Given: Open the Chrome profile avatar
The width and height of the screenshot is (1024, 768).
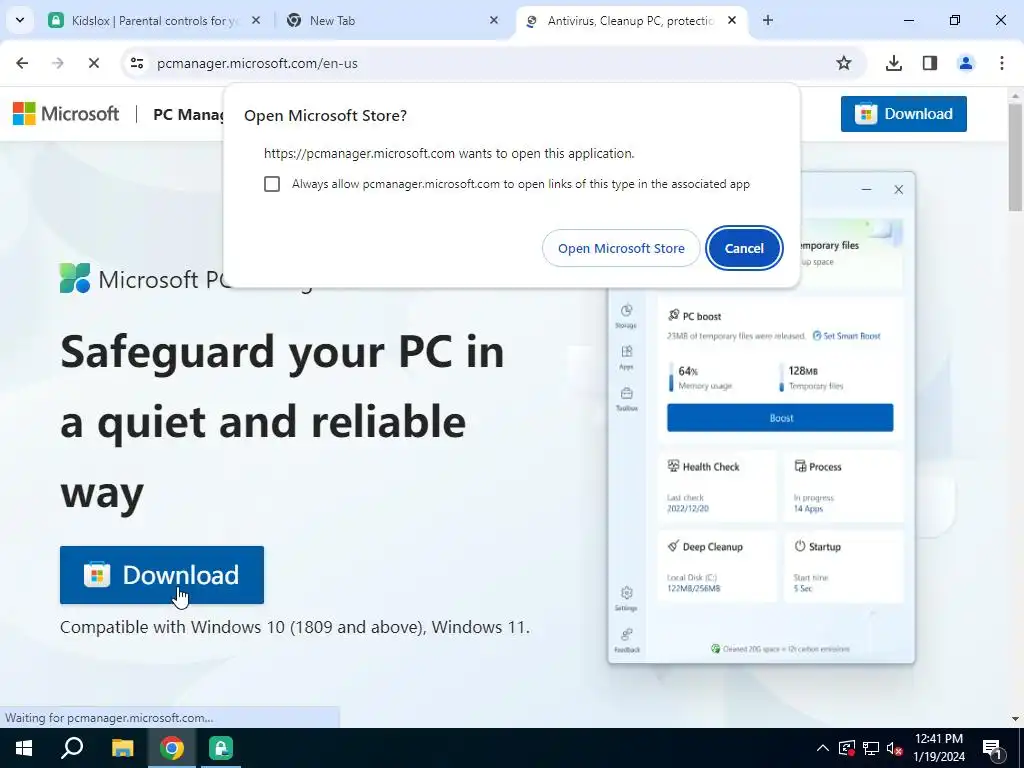Looking at the screenshot, I should (x=966, y=63).
